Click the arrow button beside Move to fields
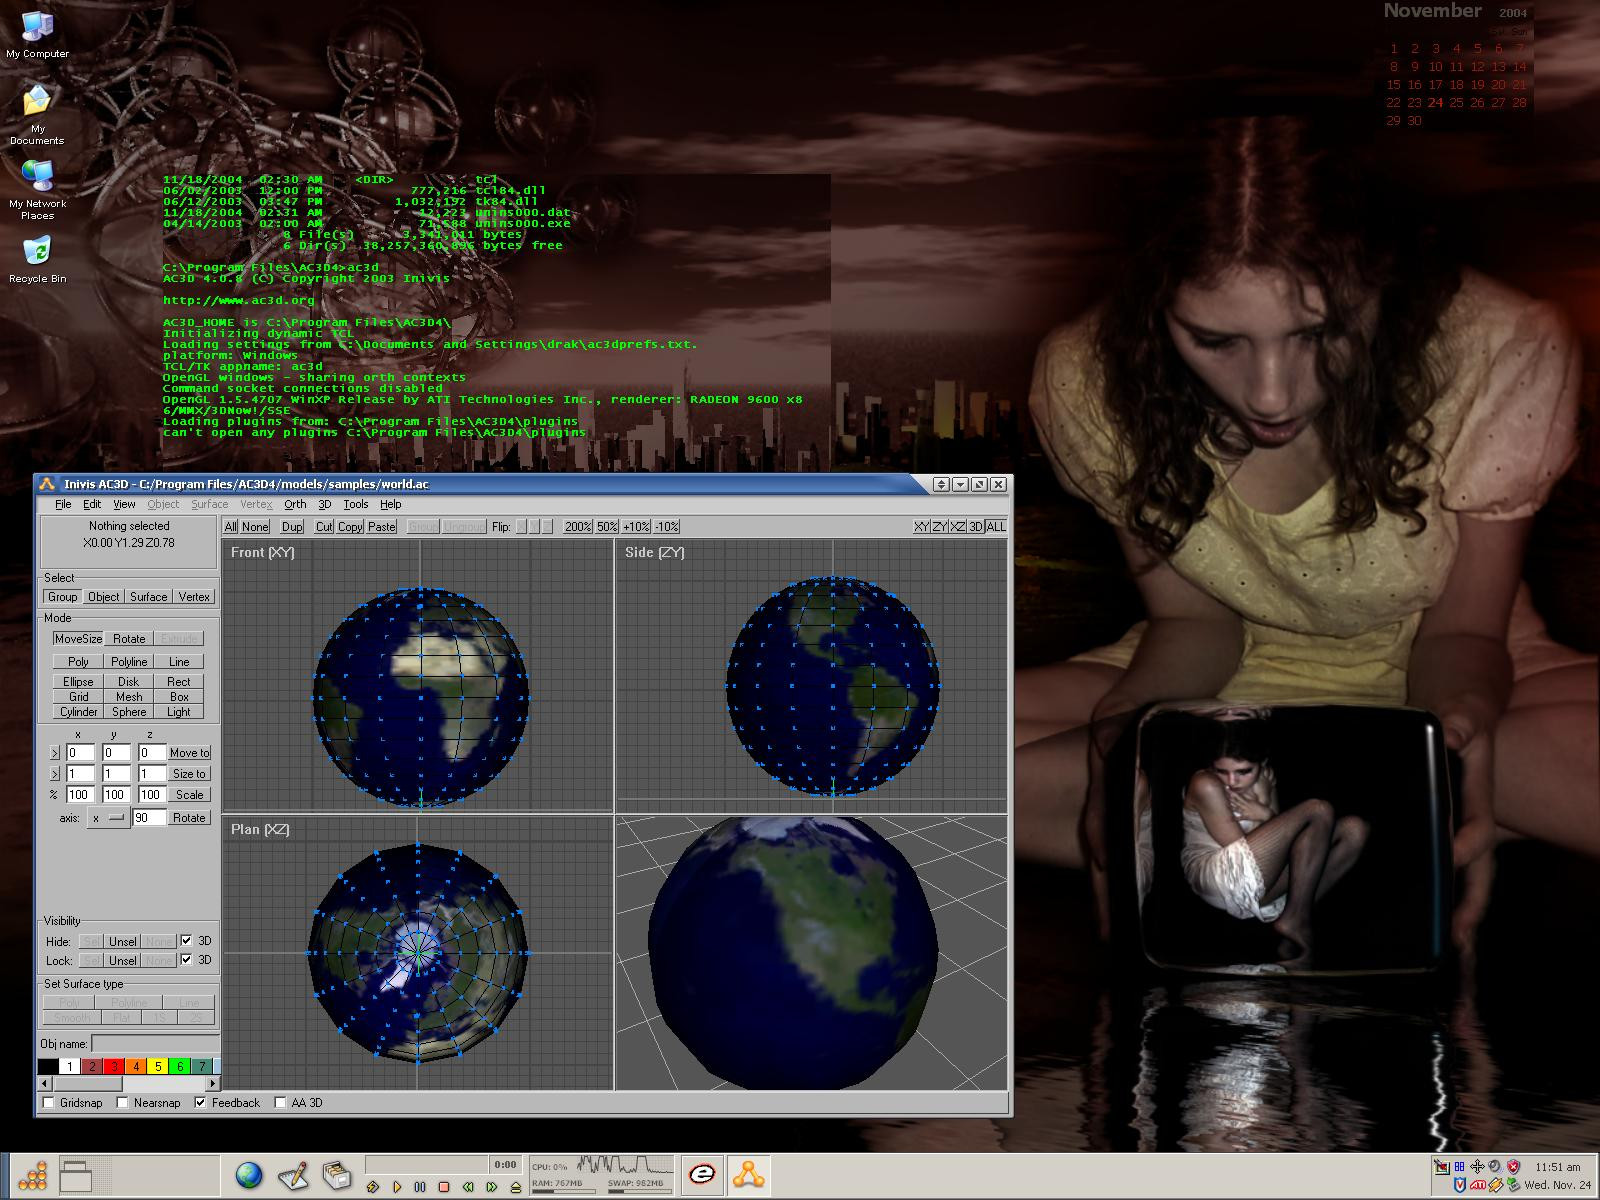The image size is (1600, 1200). point(55,753)
